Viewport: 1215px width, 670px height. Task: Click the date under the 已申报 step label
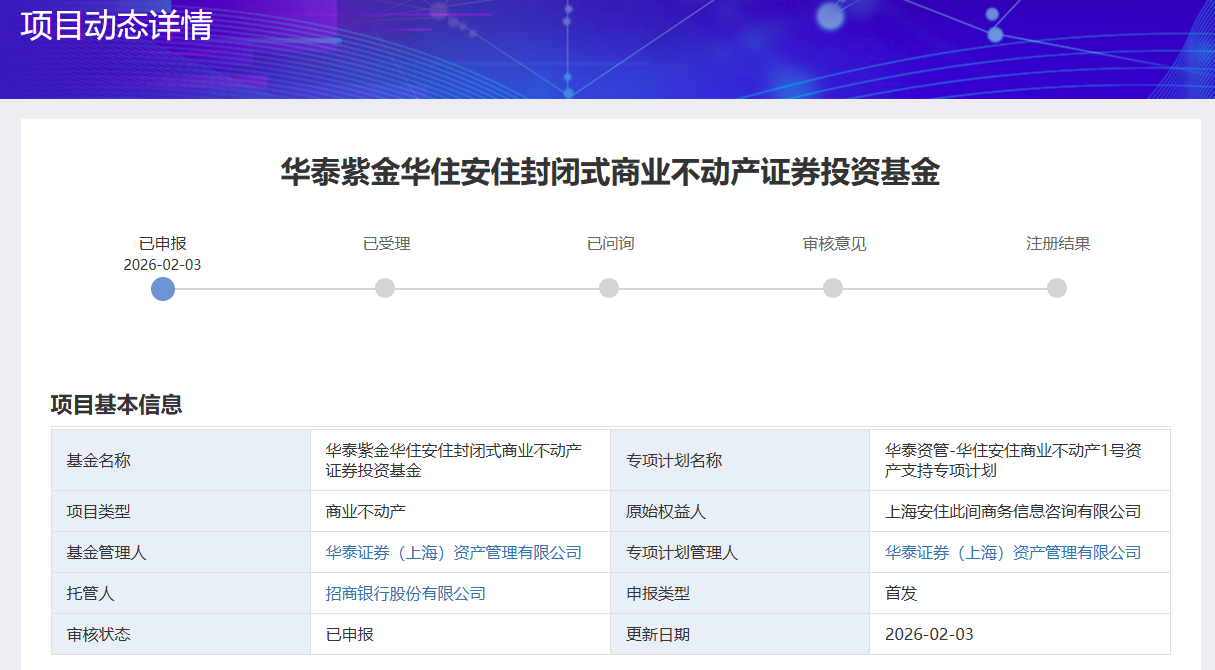162,265
